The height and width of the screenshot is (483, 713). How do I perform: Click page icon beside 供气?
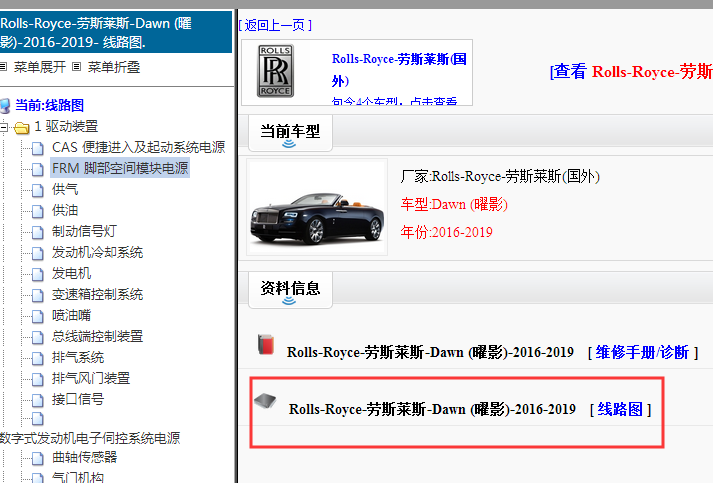(x=38, y=190)
